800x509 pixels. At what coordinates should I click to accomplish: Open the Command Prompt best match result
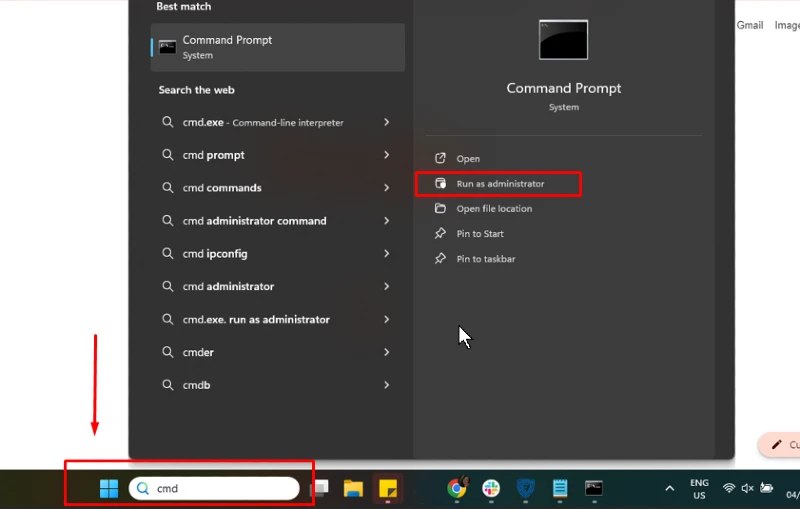click(278, 47)
